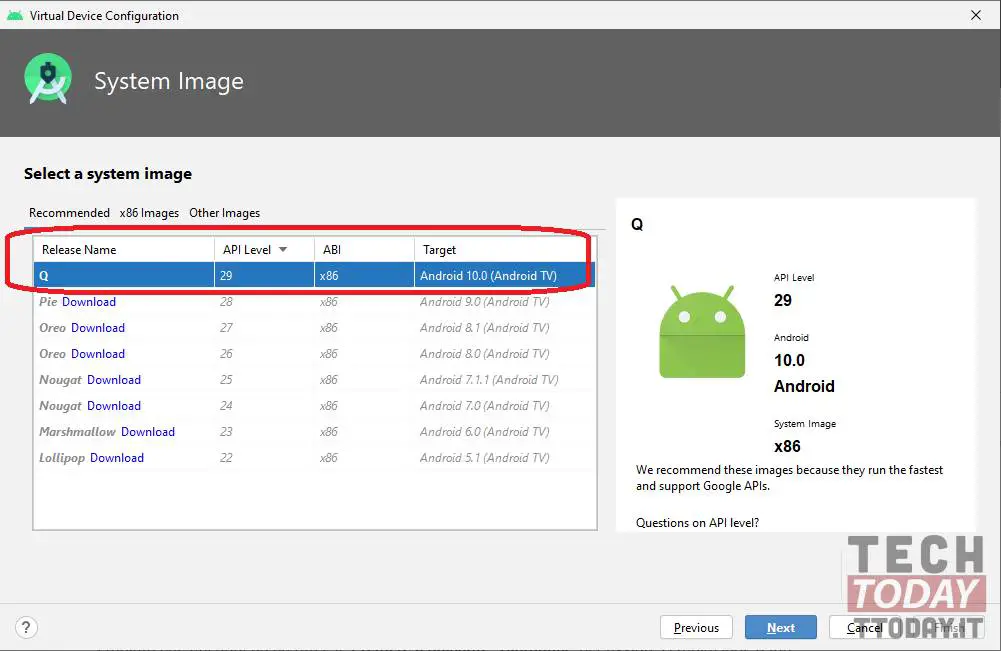Open the Other Images tab
Screen dimensions: 1001x651
224,213
